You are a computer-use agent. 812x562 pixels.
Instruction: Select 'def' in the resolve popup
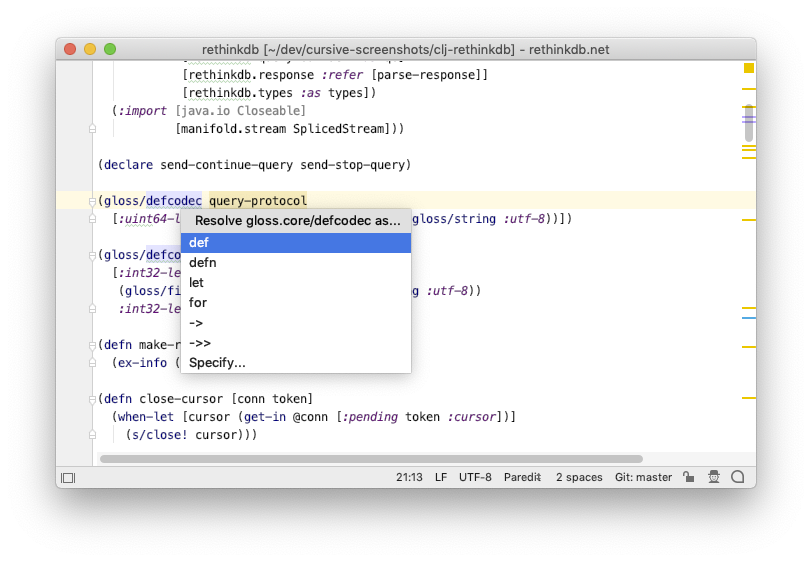click(296, 242)
